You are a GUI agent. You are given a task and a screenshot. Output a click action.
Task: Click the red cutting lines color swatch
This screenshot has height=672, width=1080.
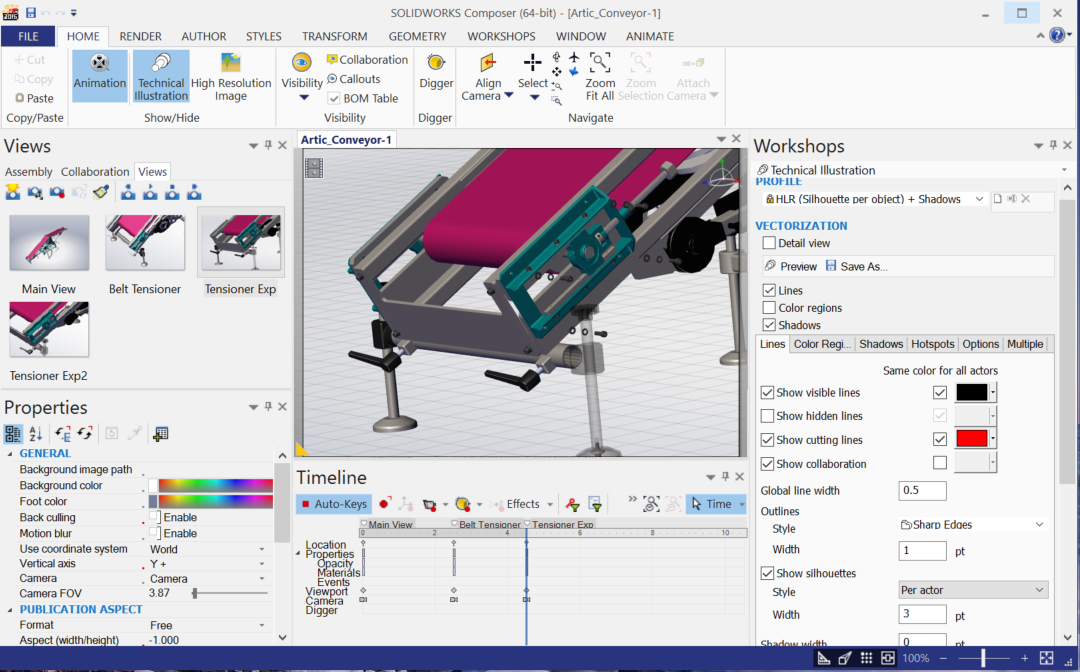[x=972, y=439]
